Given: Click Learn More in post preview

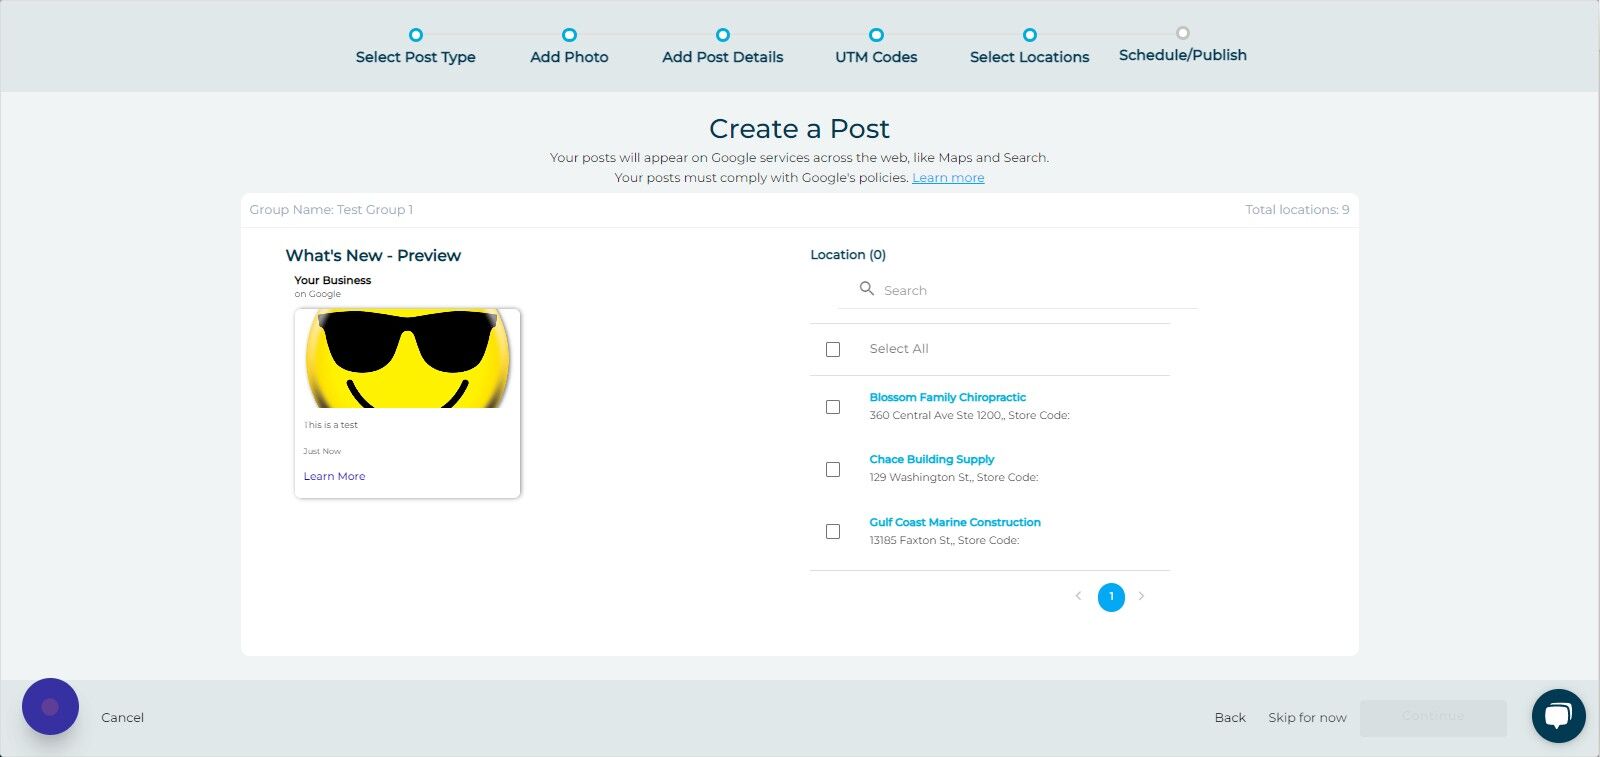Looking at the screenshot, I should point(334,476).
